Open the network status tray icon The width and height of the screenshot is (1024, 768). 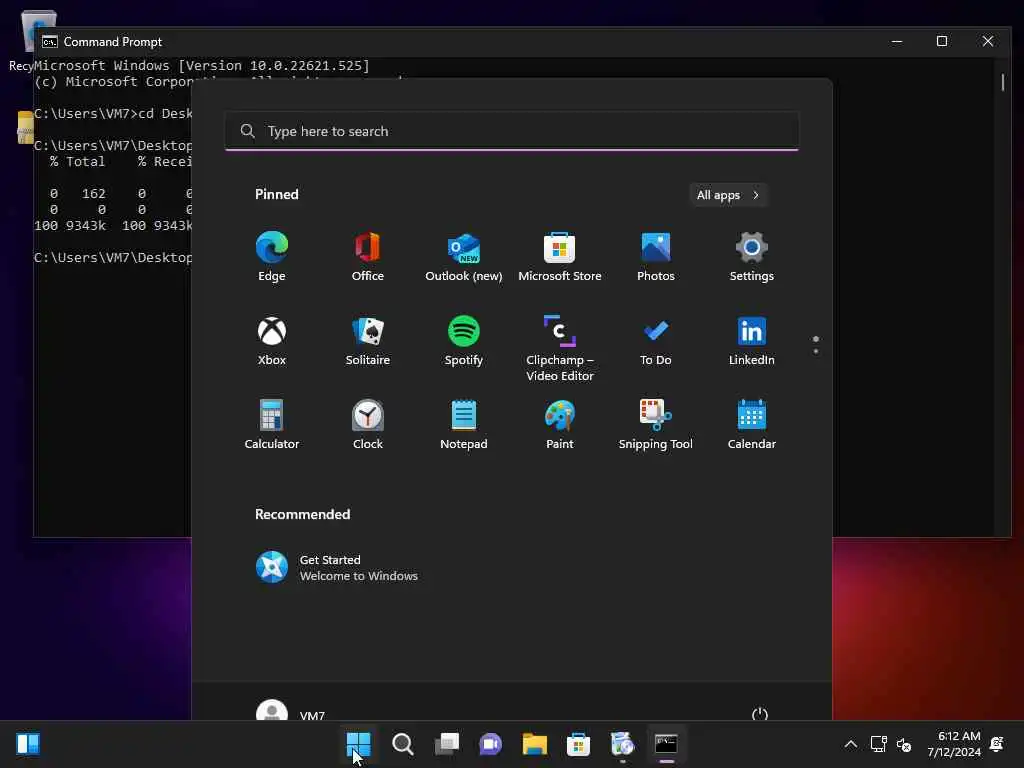[x=878, y=744]
